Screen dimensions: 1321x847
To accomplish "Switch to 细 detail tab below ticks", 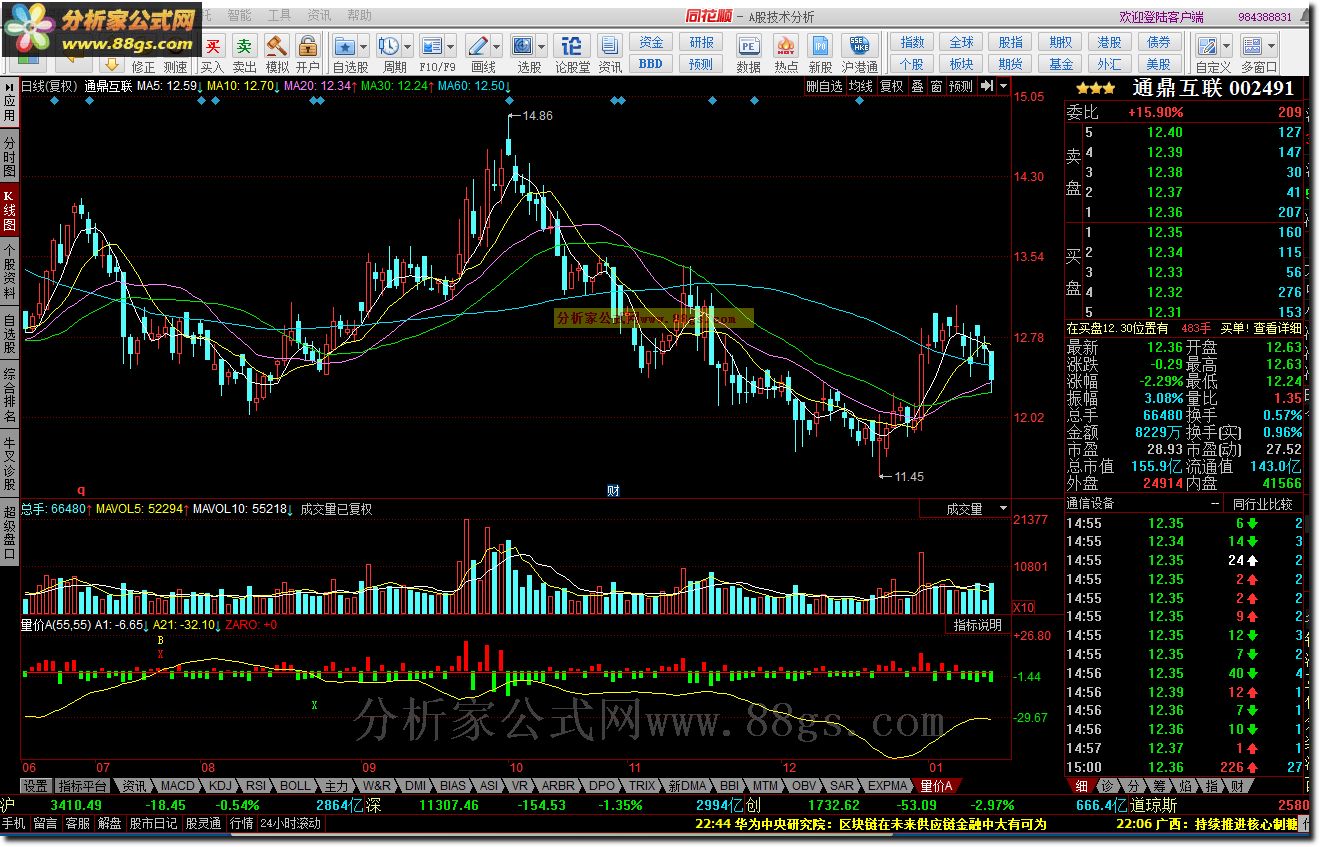I will (x=1083, y=786).
